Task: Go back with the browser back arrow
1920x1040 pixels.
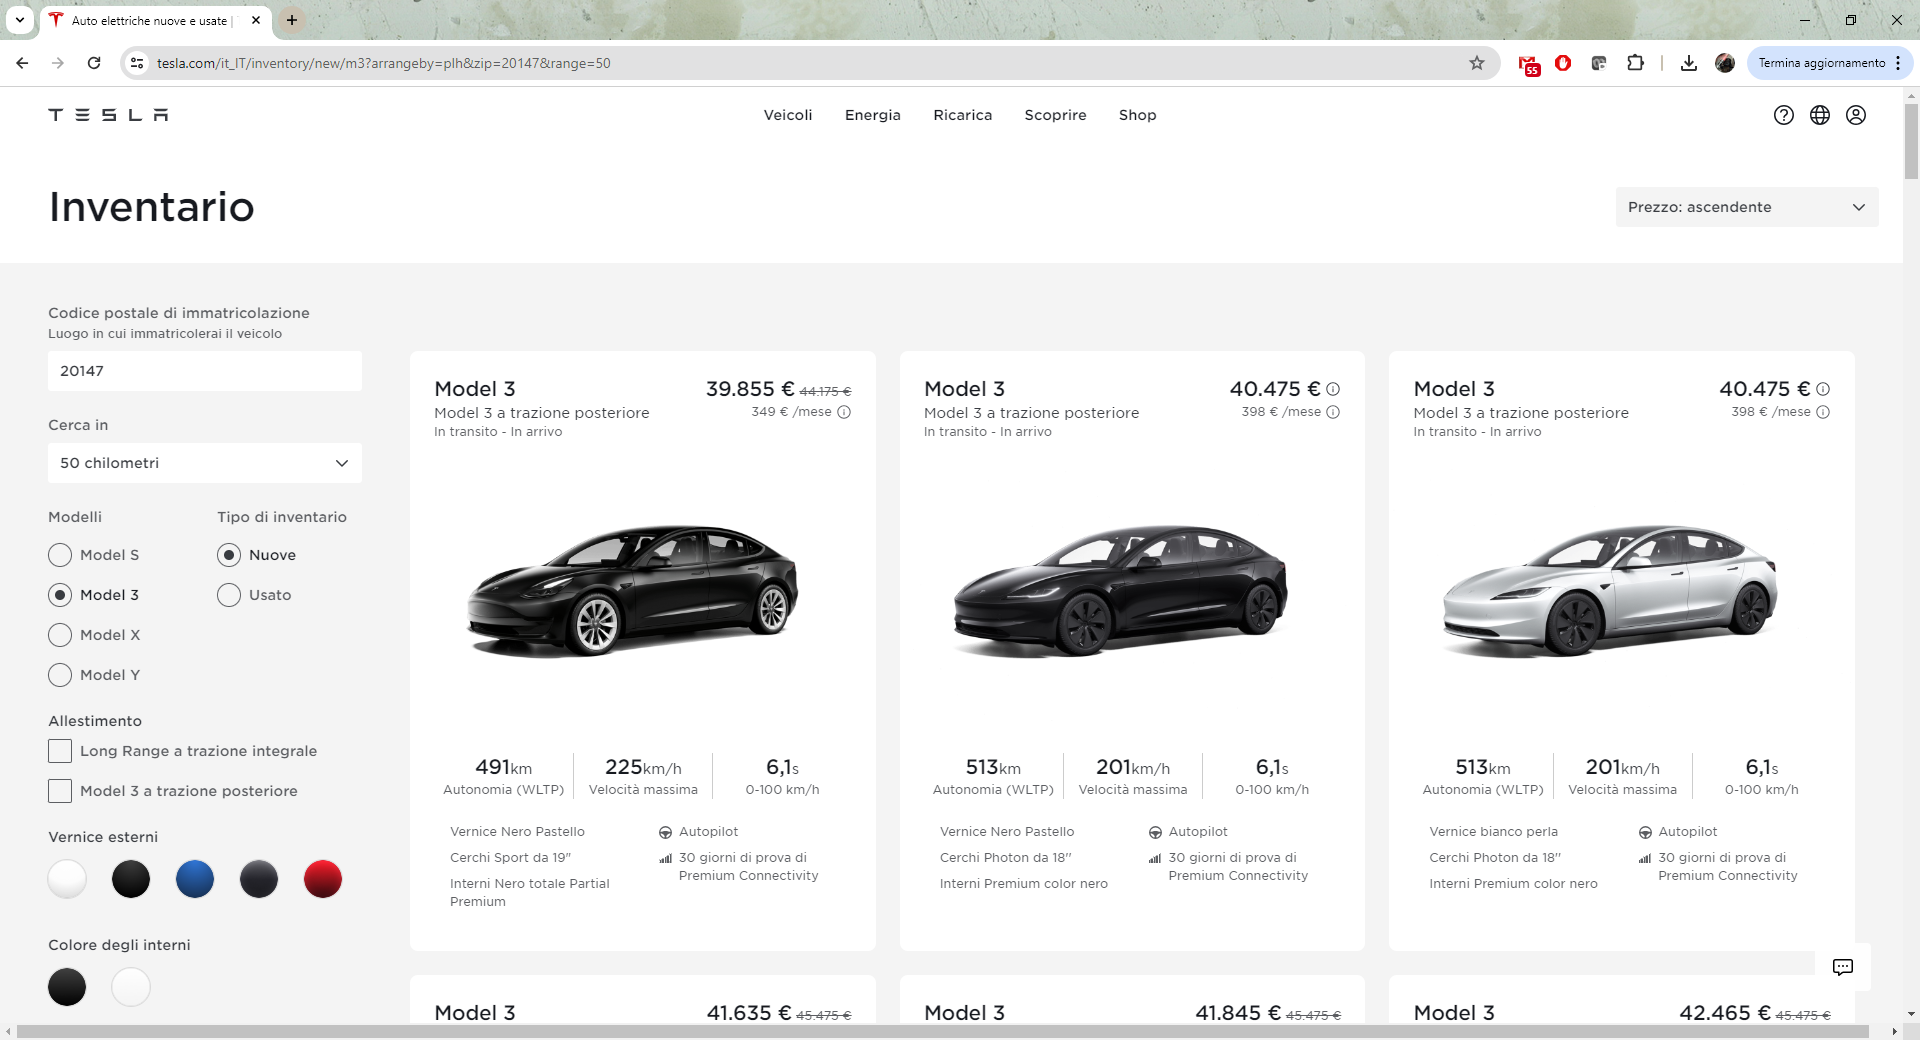Action: pos(22,63)
